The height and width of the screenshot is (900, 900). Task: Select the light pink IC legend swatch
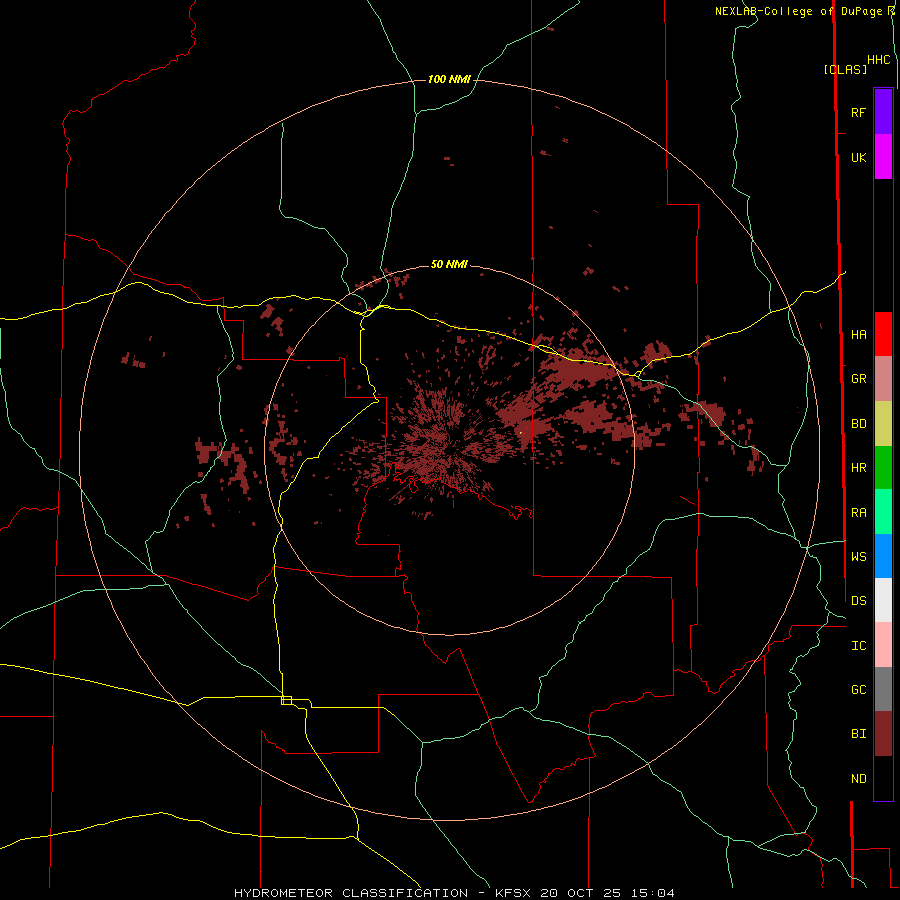(883, 645)
